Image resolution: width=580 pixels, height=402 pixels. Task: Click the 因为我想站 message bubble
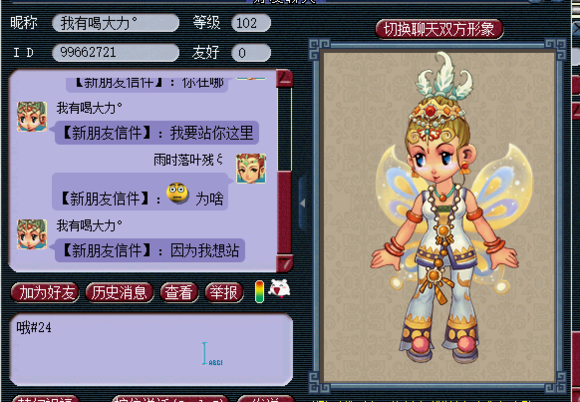pos(150,250)
